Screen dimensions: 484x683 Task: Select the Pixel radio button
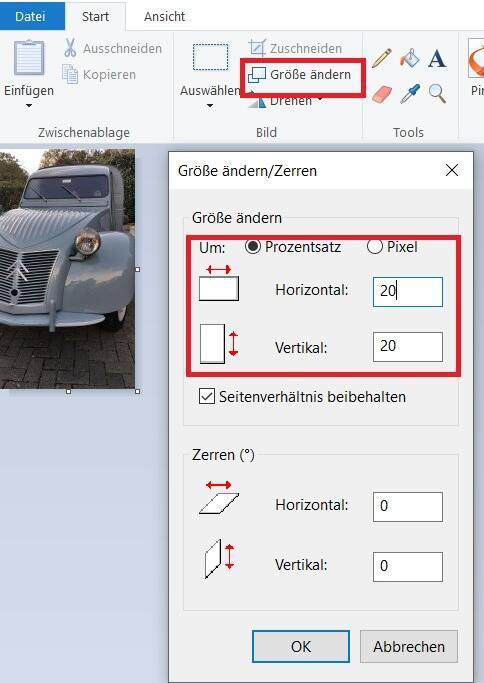pyautogui.click(x=375, y=247)
